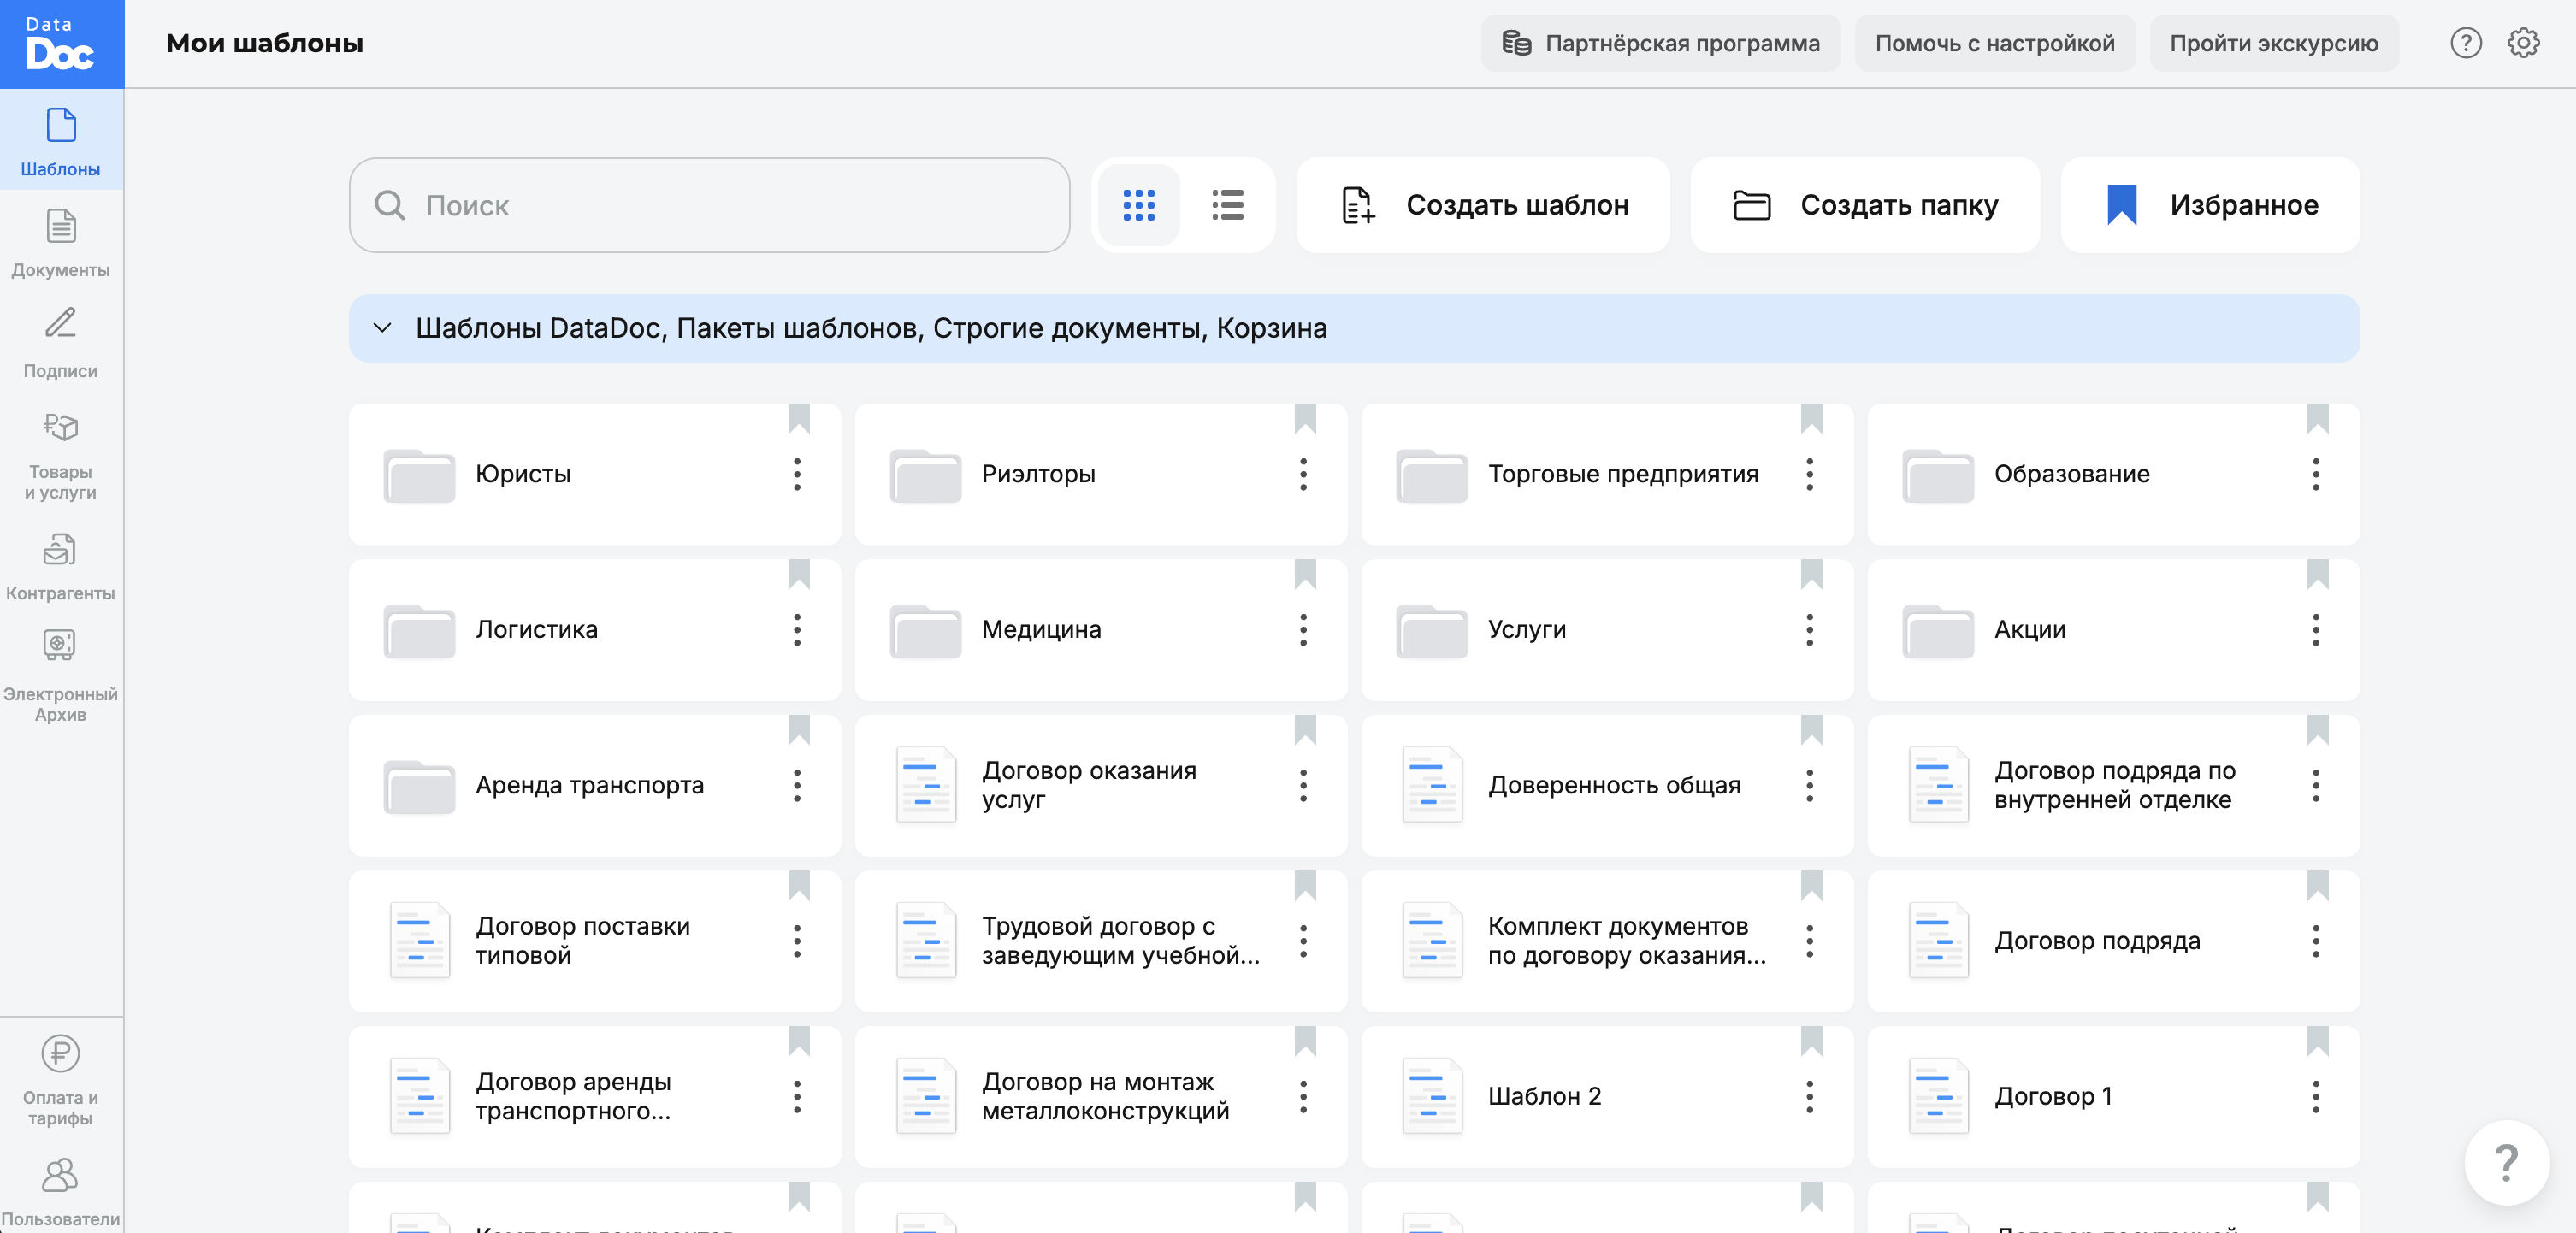The image size is (2576, 1233).
Task: Click the Избранное button
Action: (x=2209, y=205)
